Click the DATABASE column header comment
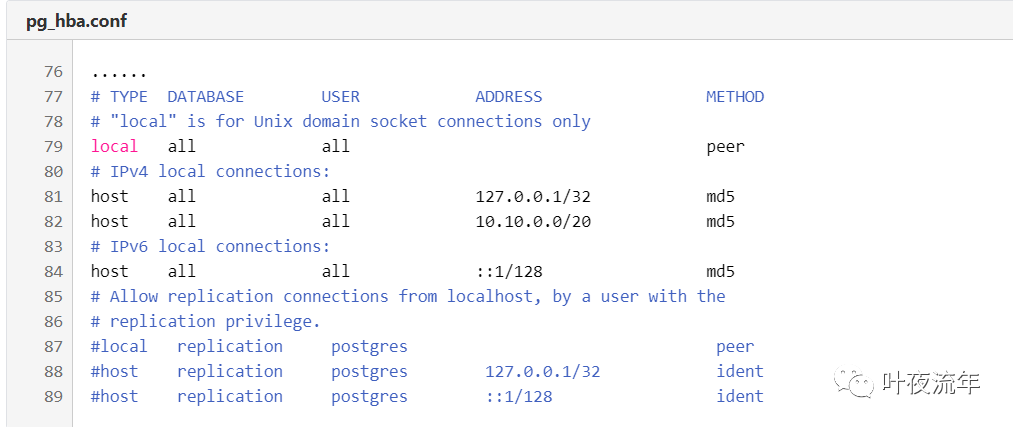1013x427 pixels. click(205, 97)
